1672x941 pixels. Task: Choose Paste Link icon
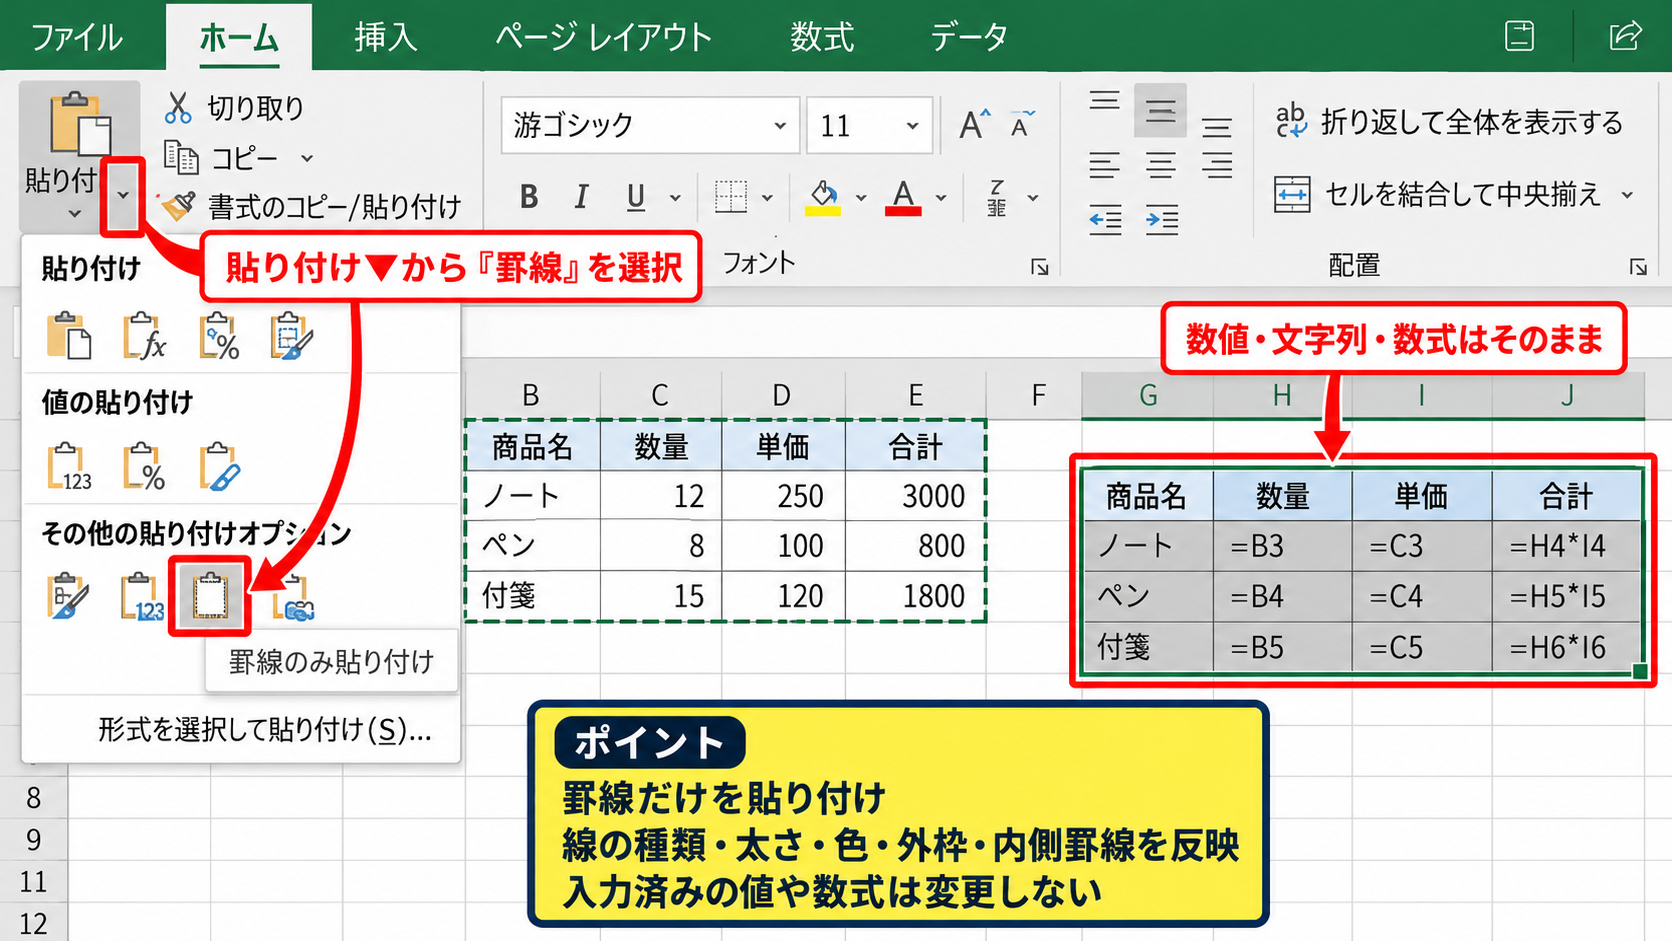[292, 598]
